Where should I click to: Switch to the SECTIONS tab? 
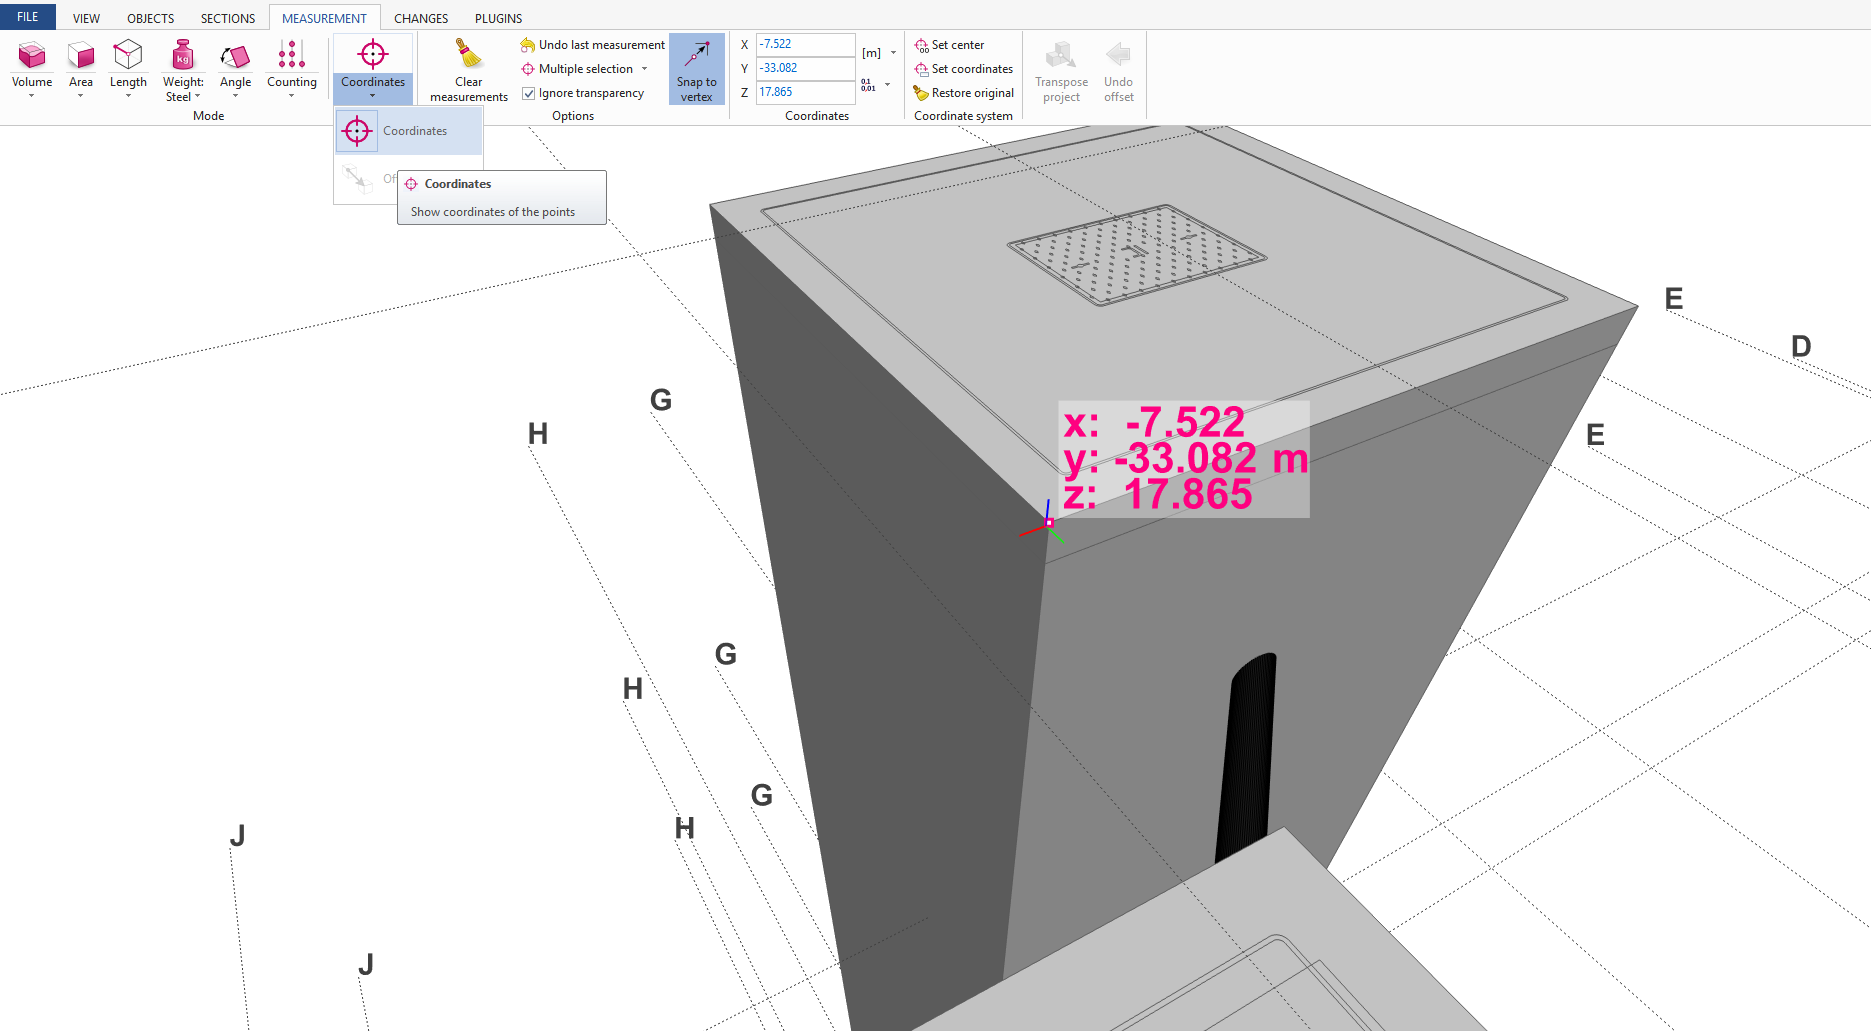click(x=228, y=18)
